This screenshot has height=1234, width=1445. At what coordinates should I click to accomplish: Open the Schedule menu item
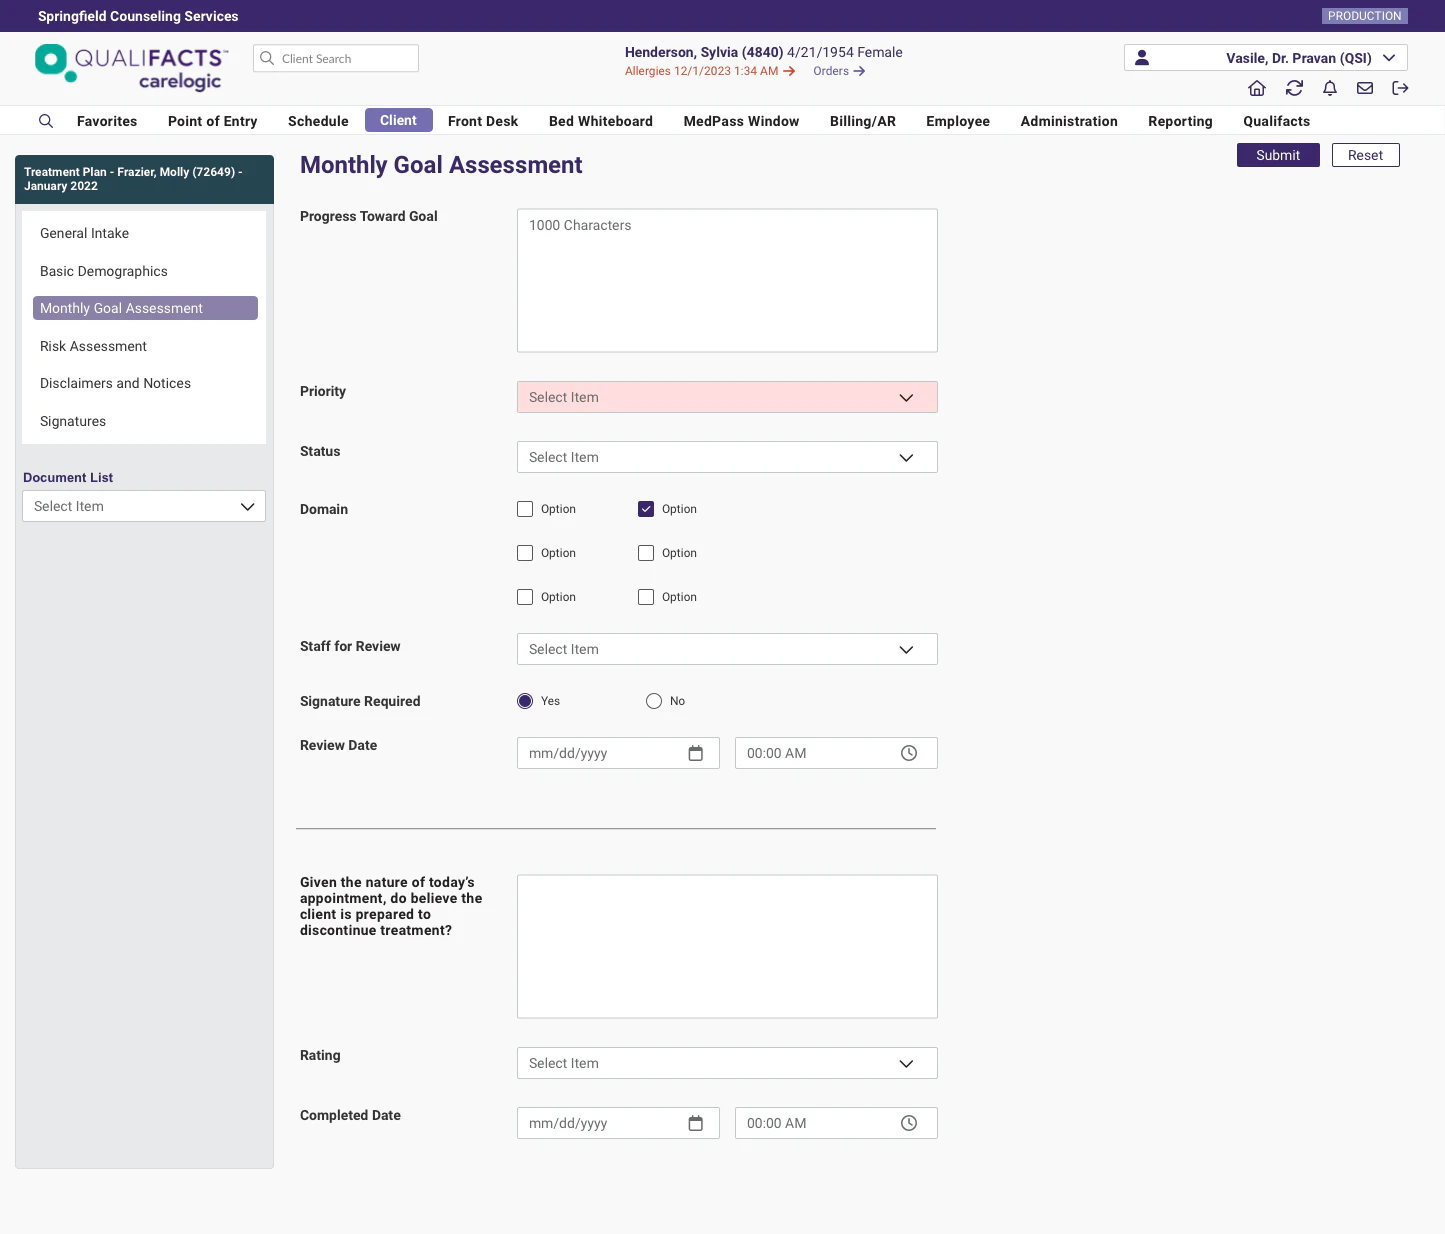tap(317, 121)
